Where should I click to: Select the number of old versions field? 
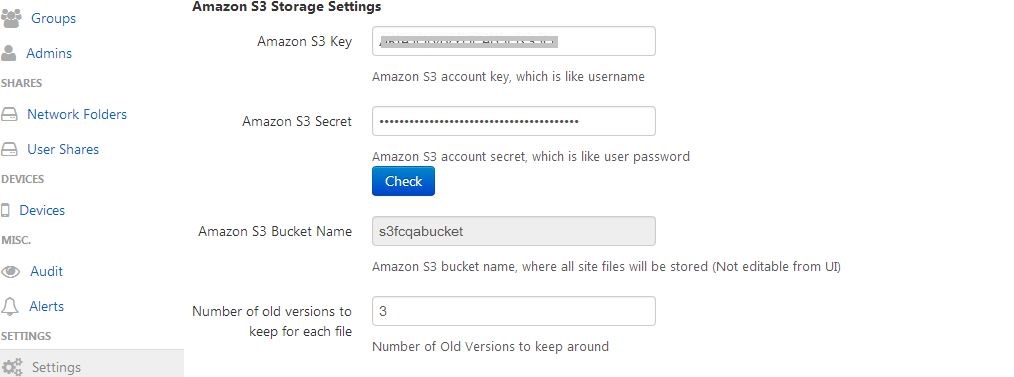click(514, 312)
